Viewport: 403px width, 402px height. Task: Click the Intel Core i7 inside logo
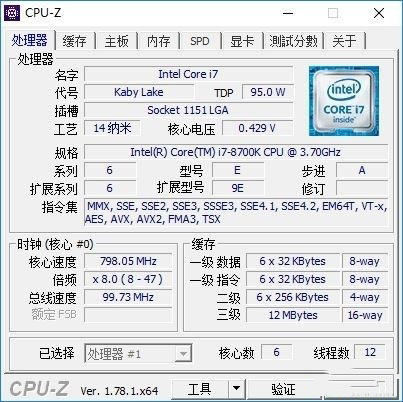coord(344,101)
